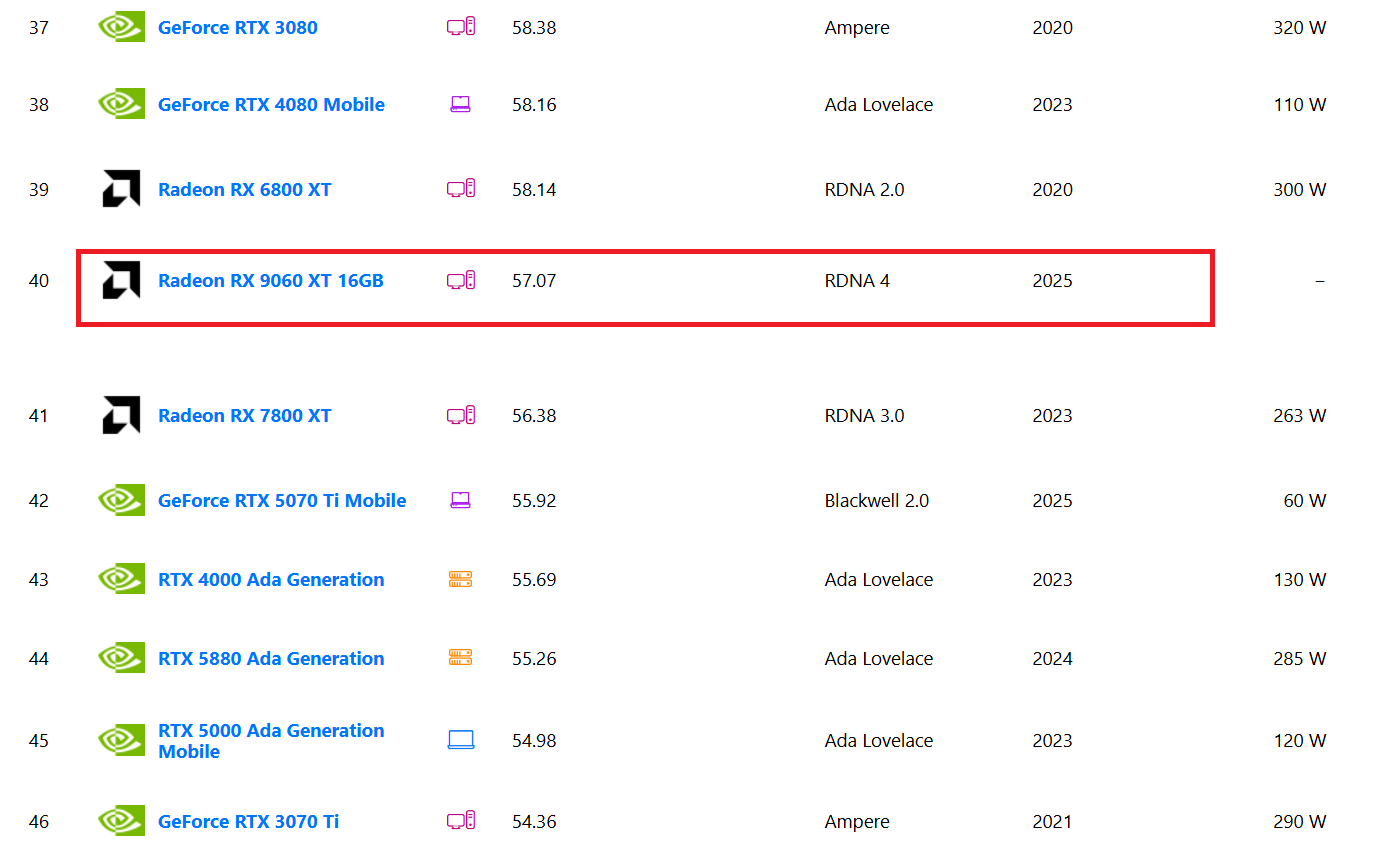Viewport: 1385px width, 850px height.
Task: Click the score 54.98
Action: click(x=534, y=741)
